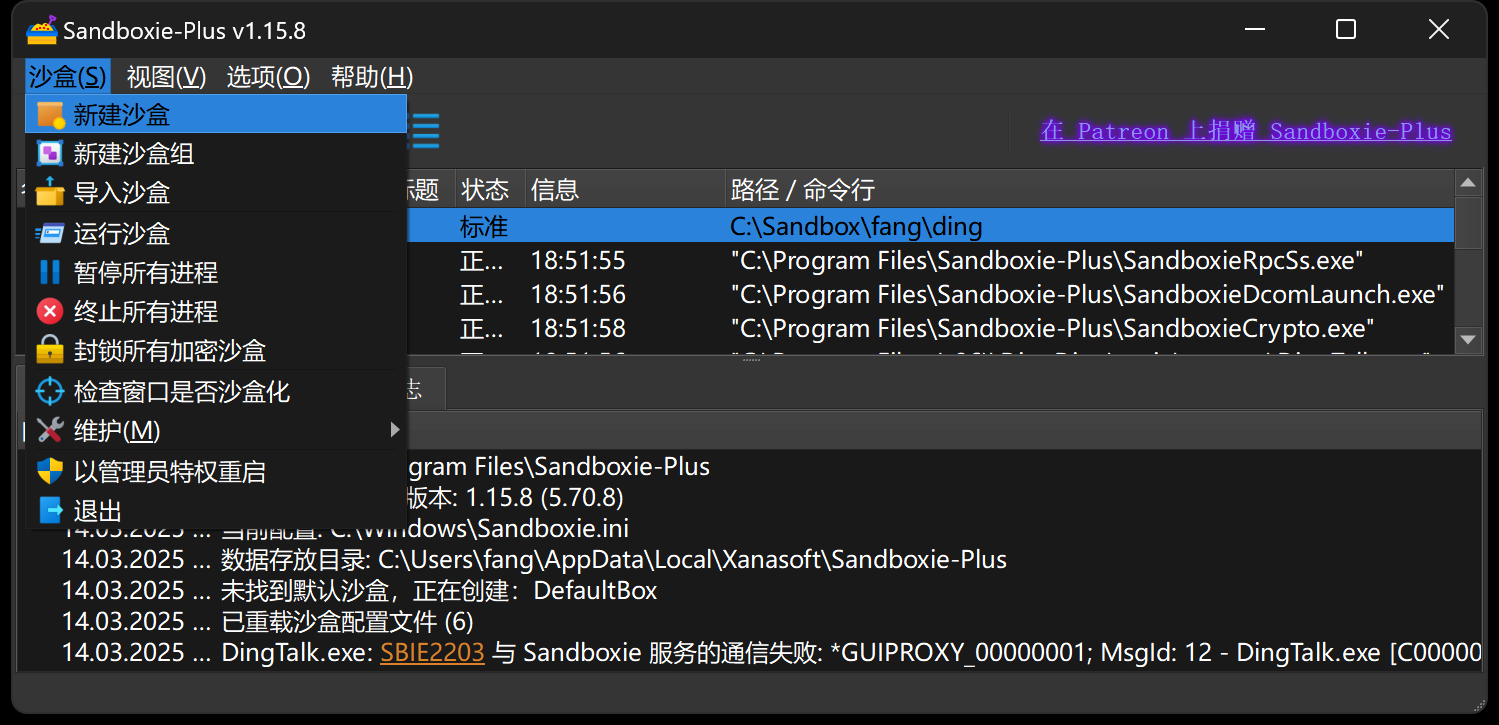This screenshot has height=725, width=1499.
Task: Click the 18:51:58 info cell
Action: (x=578, y=328)
